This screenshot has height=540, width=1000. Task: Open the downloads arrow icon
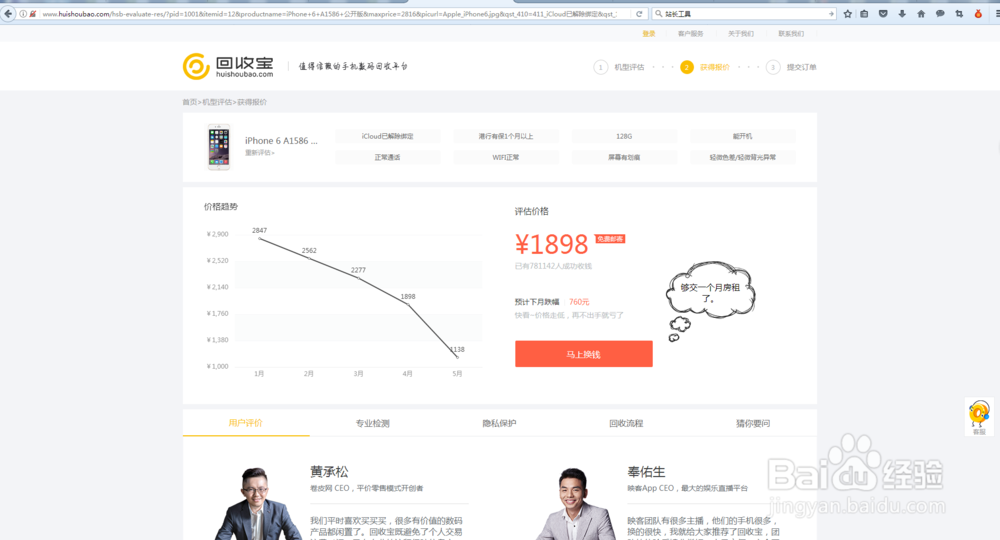coord(902,13)
